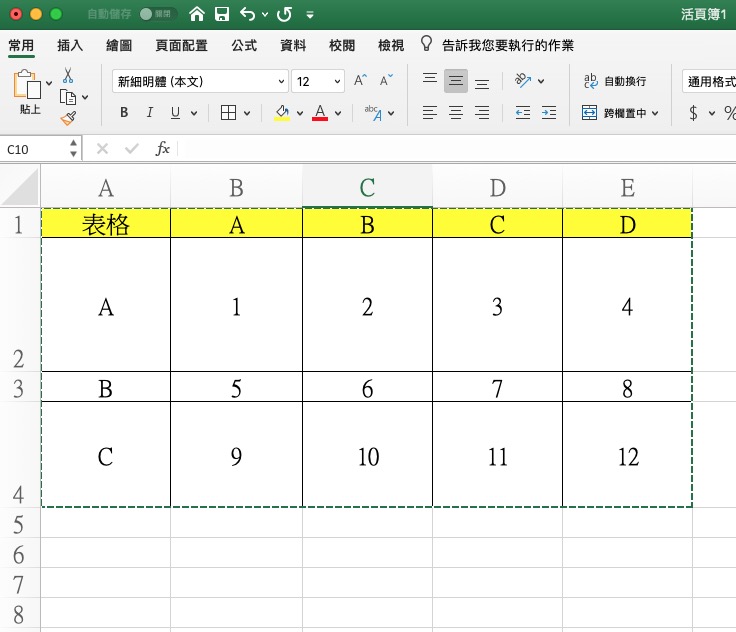Open font color dropdown arrow
Viewport: 736px width, 632px height.
[x=337, y=113]
